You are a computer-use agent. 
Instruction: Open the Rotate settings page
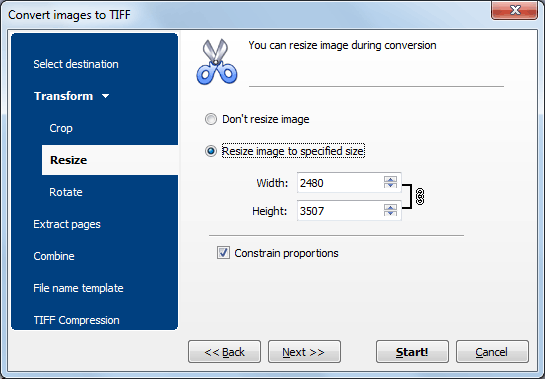pos(66,192)
